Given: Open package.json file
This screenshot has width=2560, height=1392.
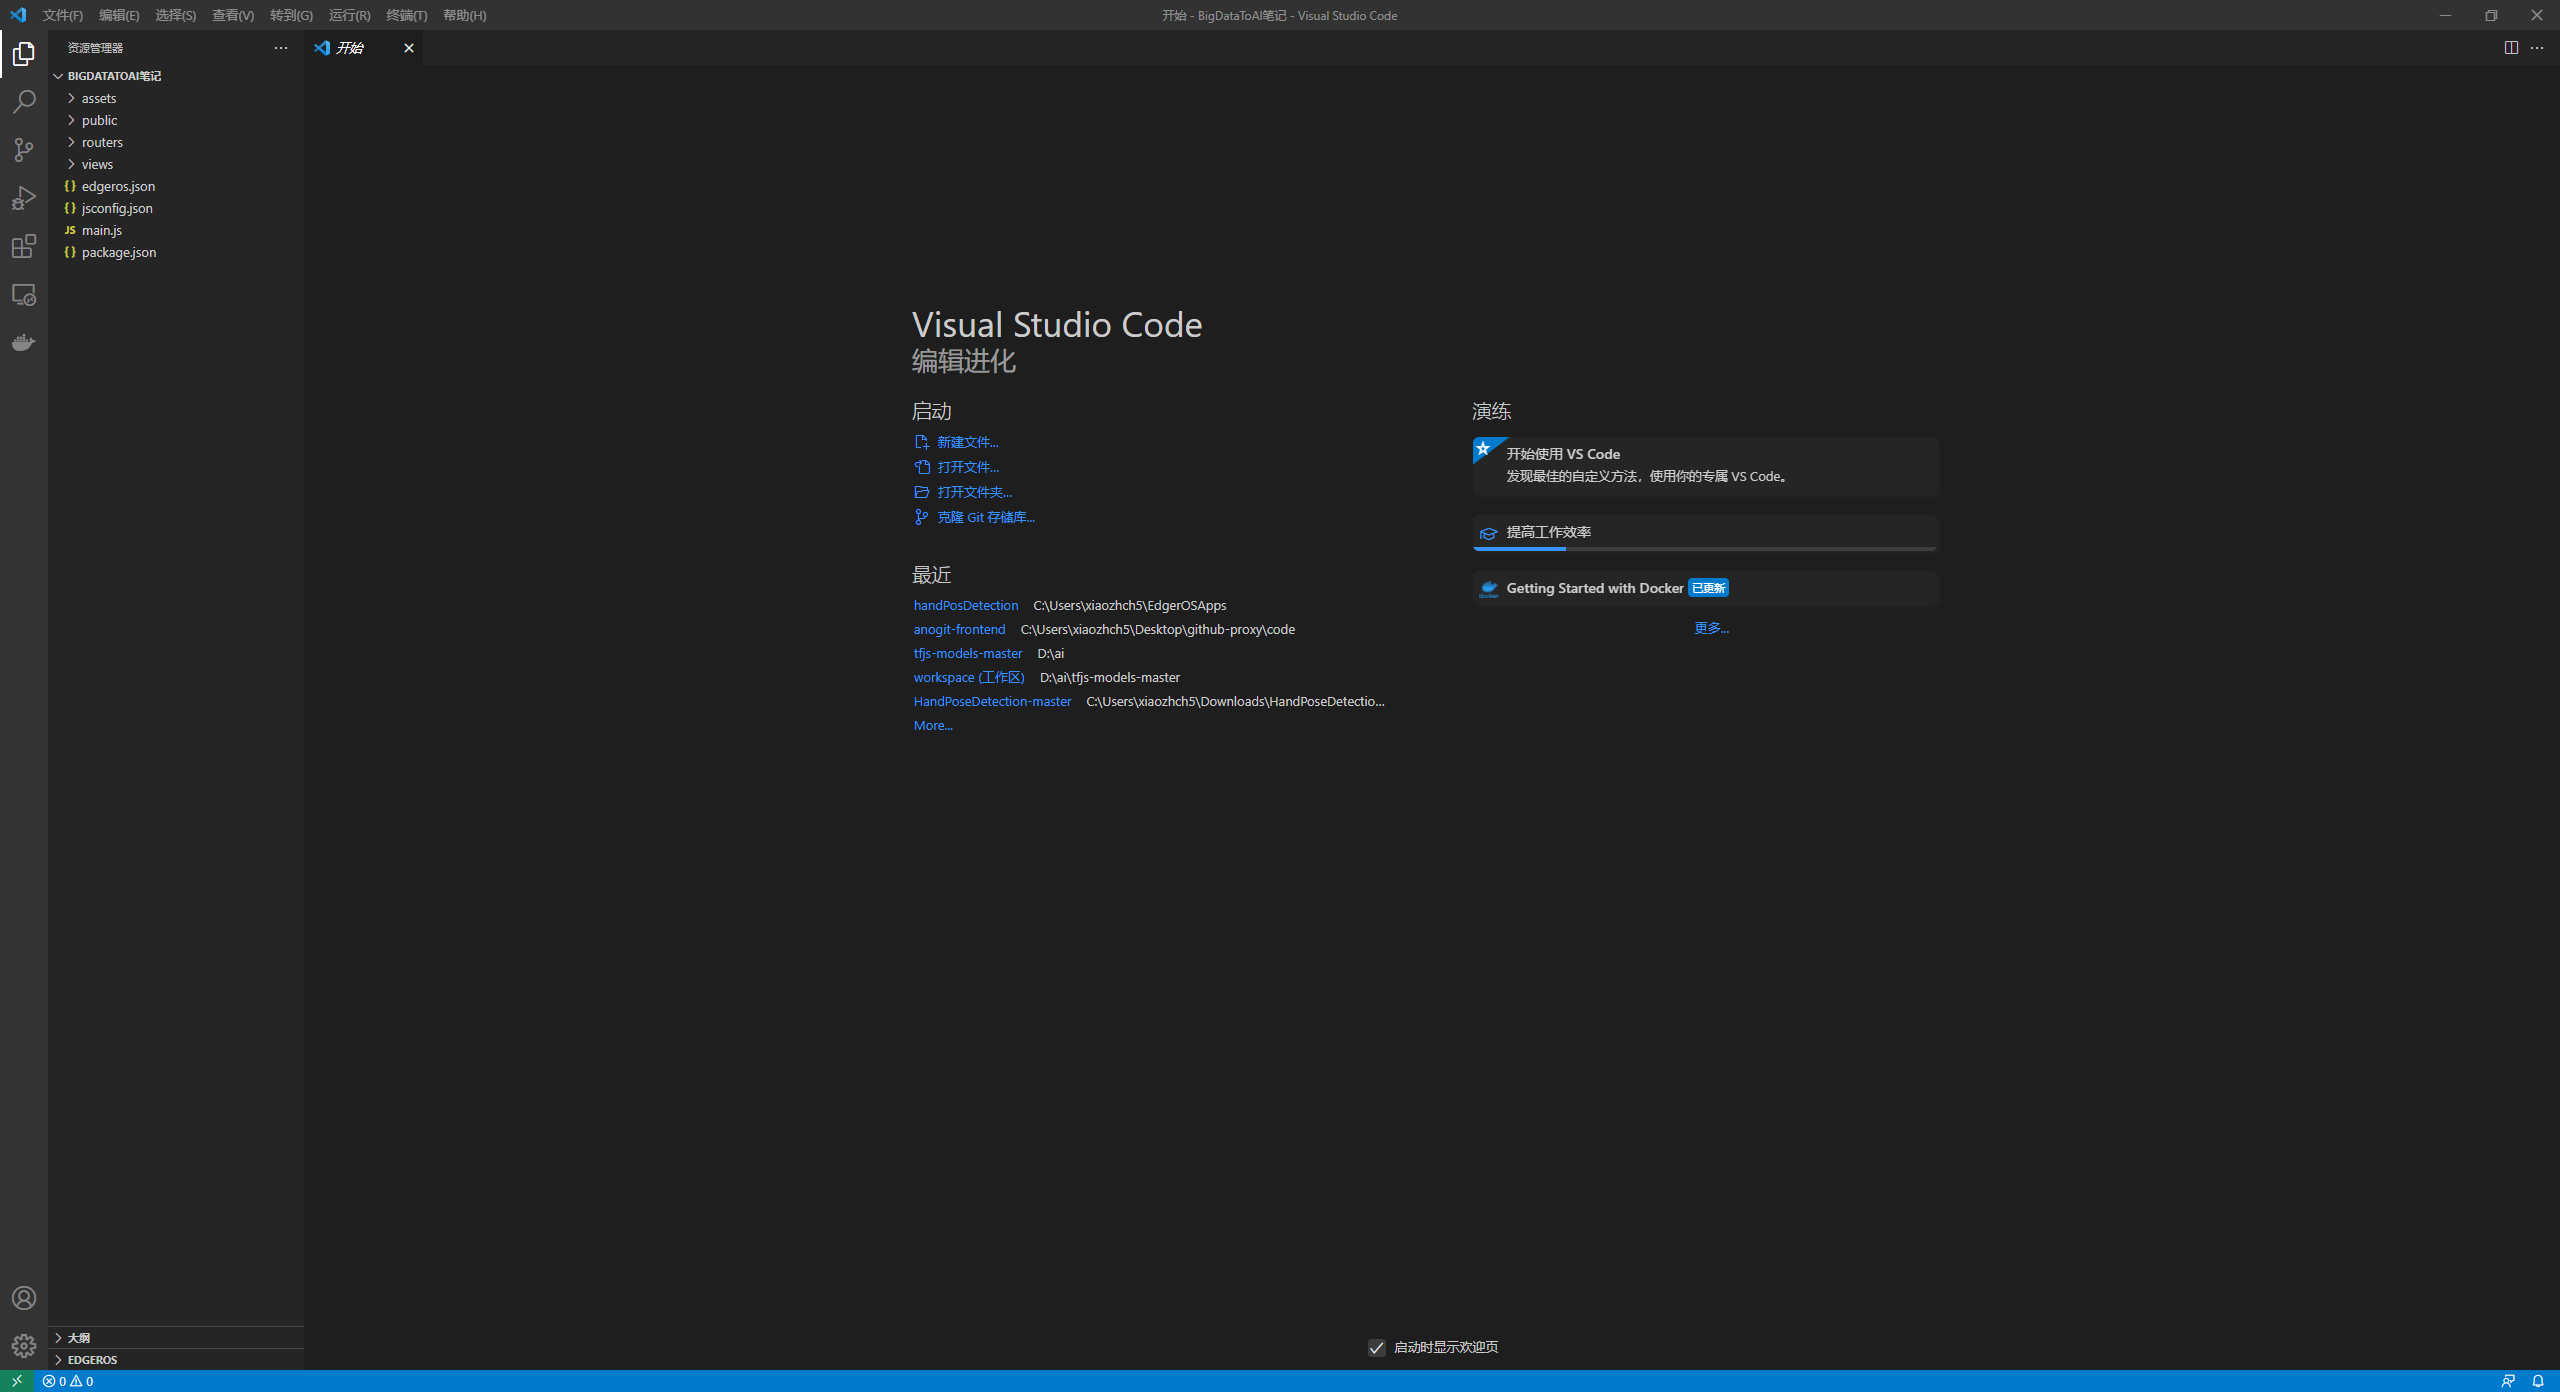Looking at the screenshot, I should coord(176,252).
